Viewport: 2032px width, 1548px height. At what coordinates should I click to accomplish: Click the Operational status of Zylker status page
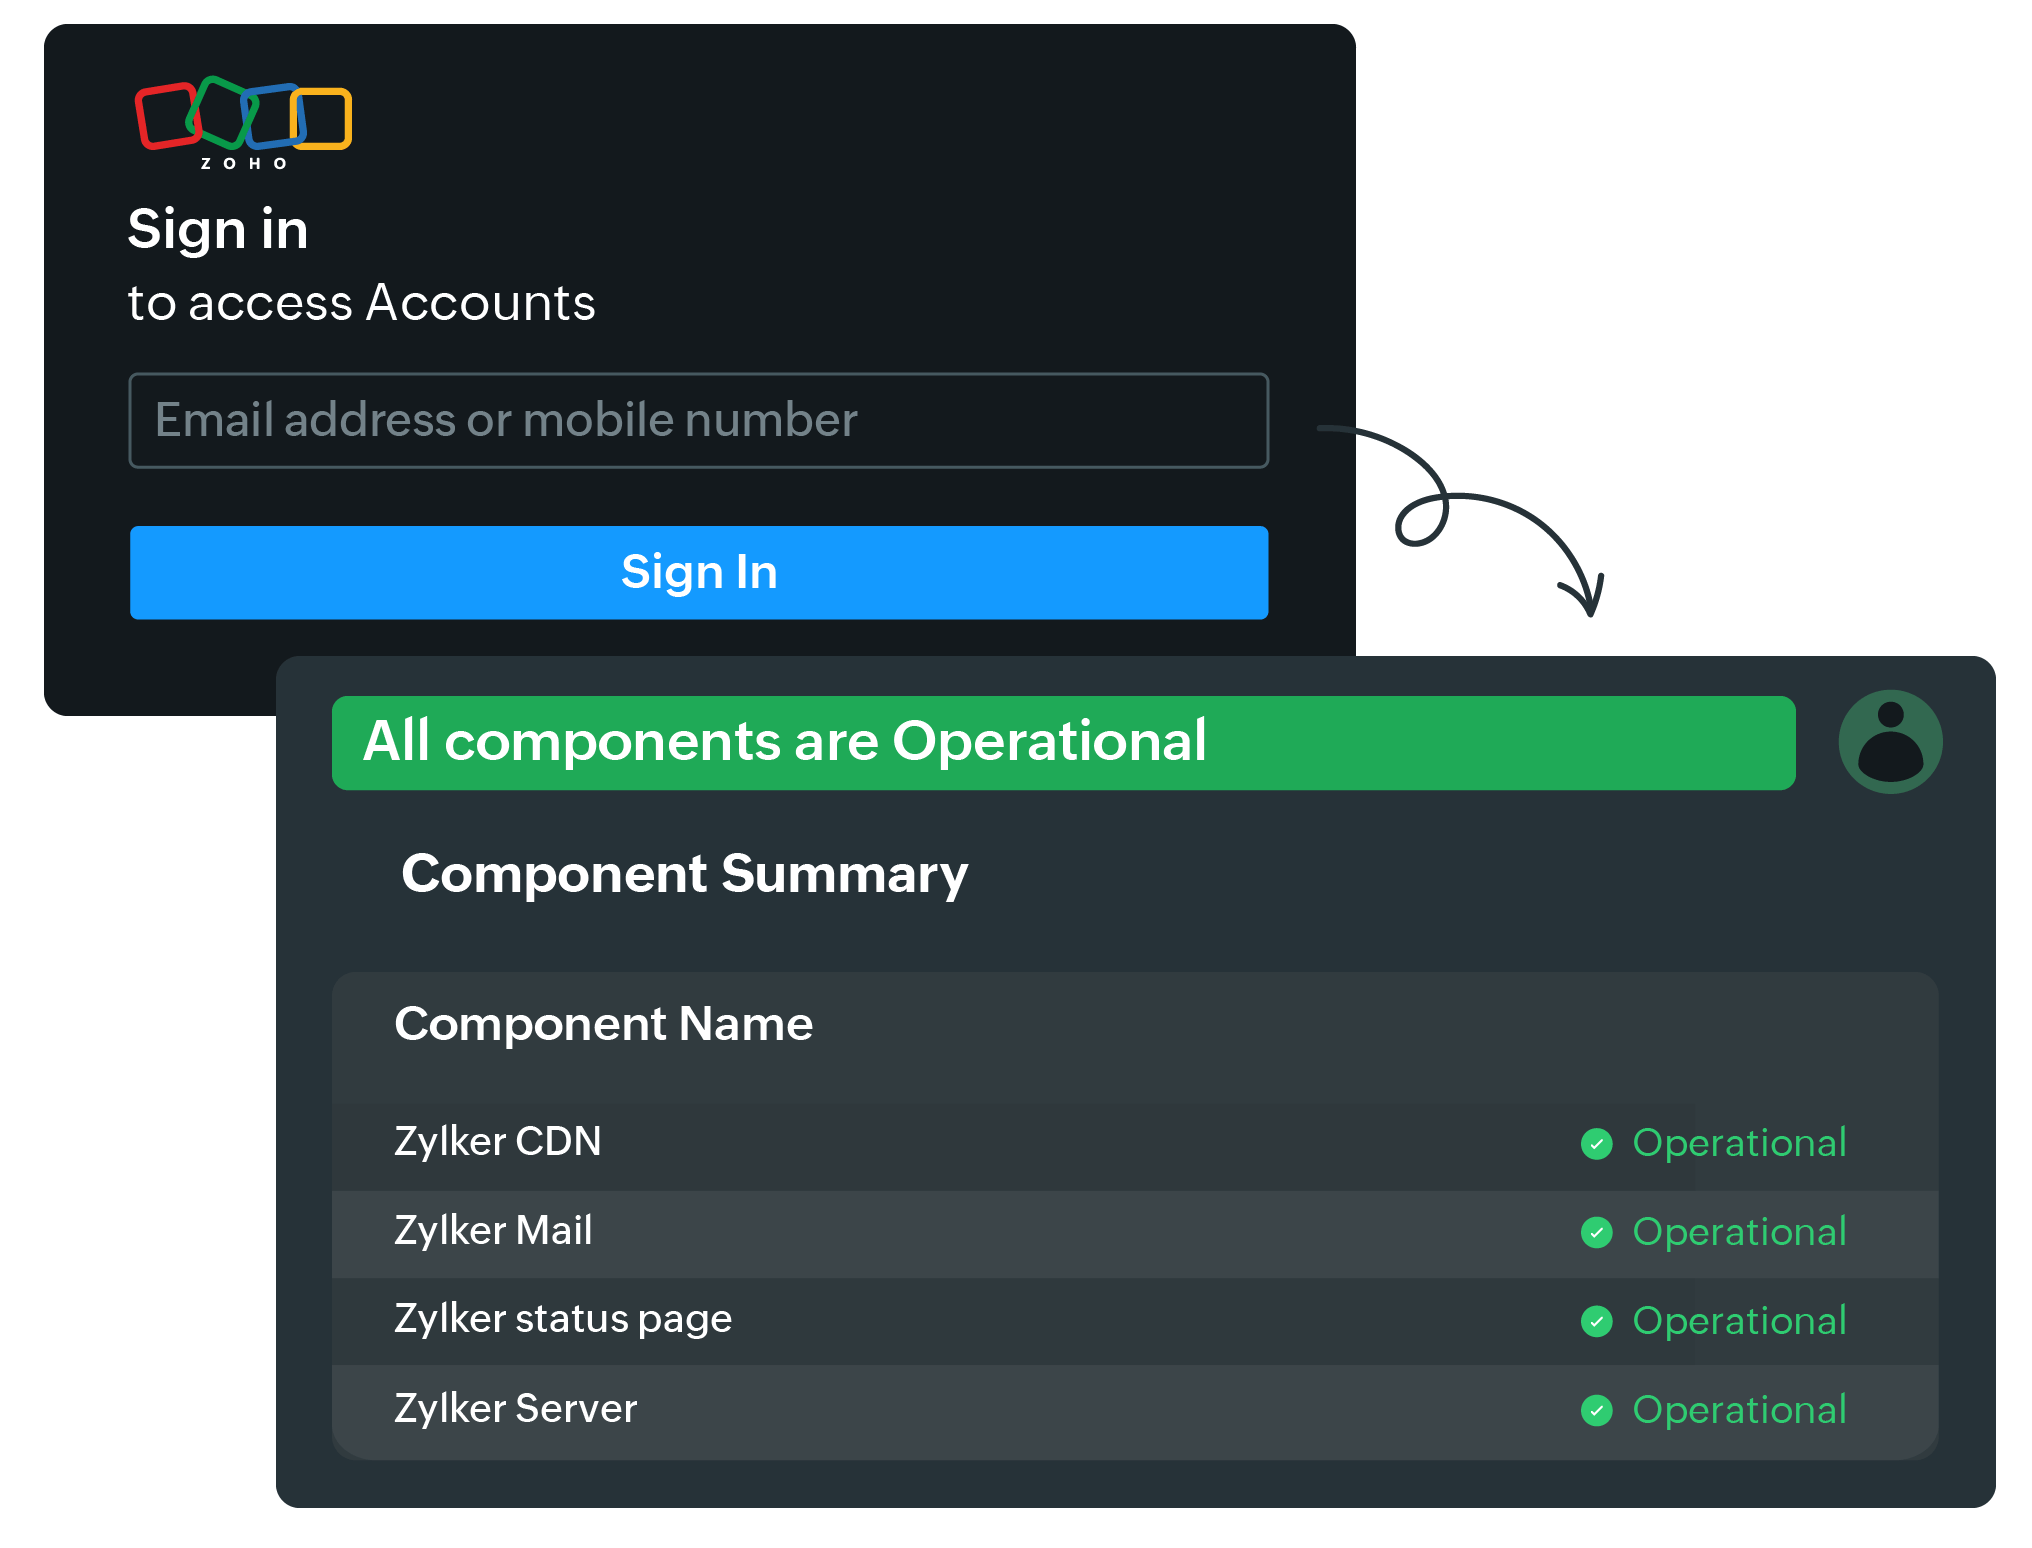(x=1739, y=1321)
